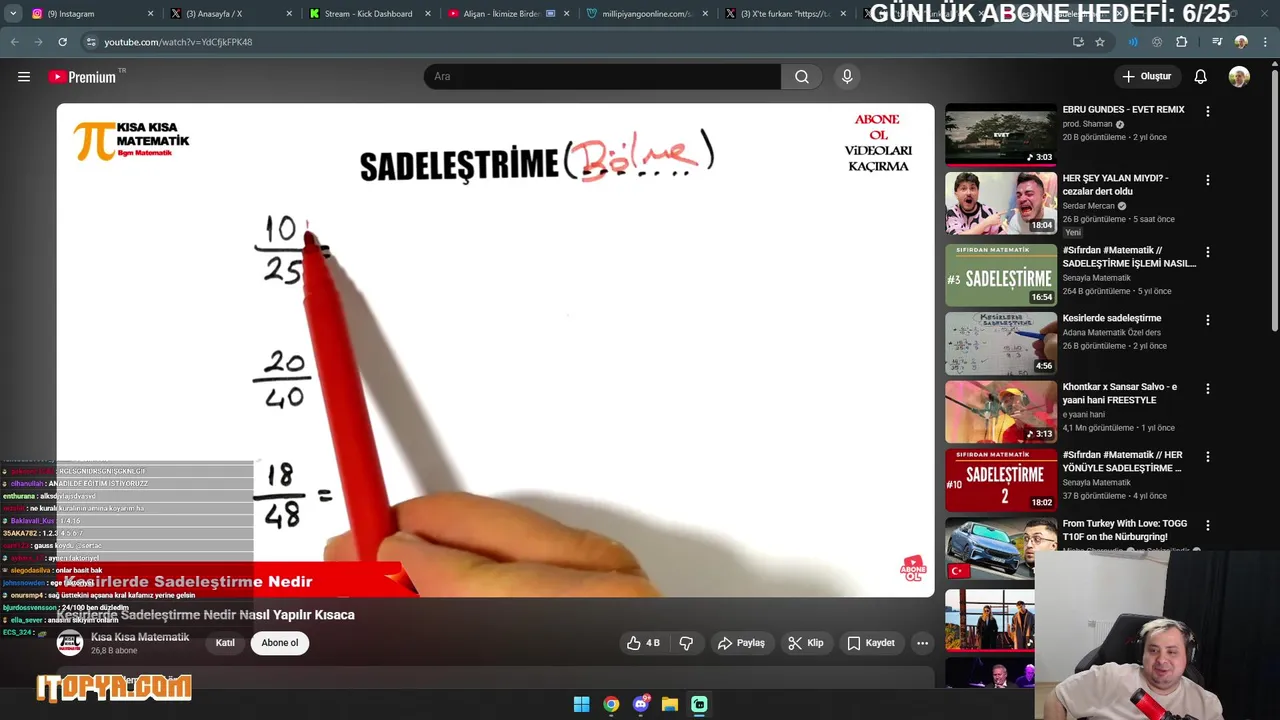Go forward in the browser
This screenshot has height=720, width=1280.
pos(38,42)
